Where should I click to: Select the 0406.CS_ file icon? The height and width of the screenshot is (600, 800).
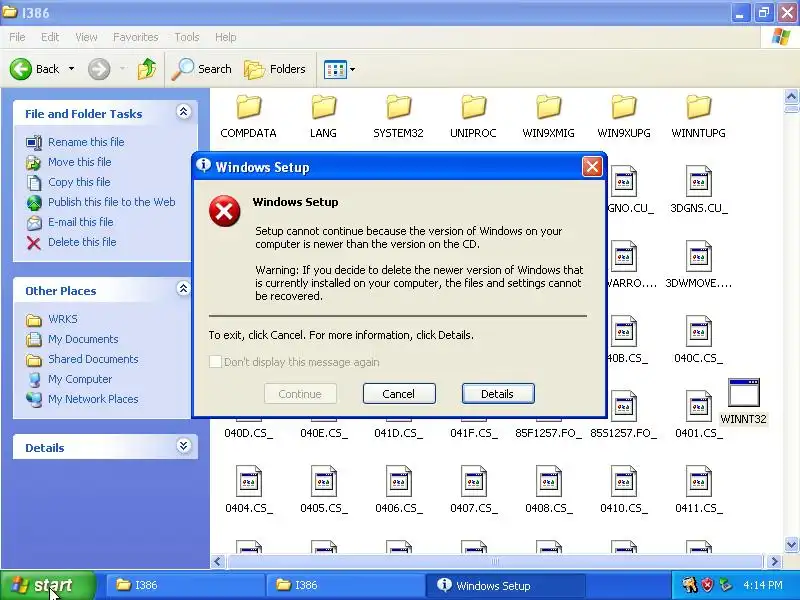pyautogui.click(x=398, y=481)
